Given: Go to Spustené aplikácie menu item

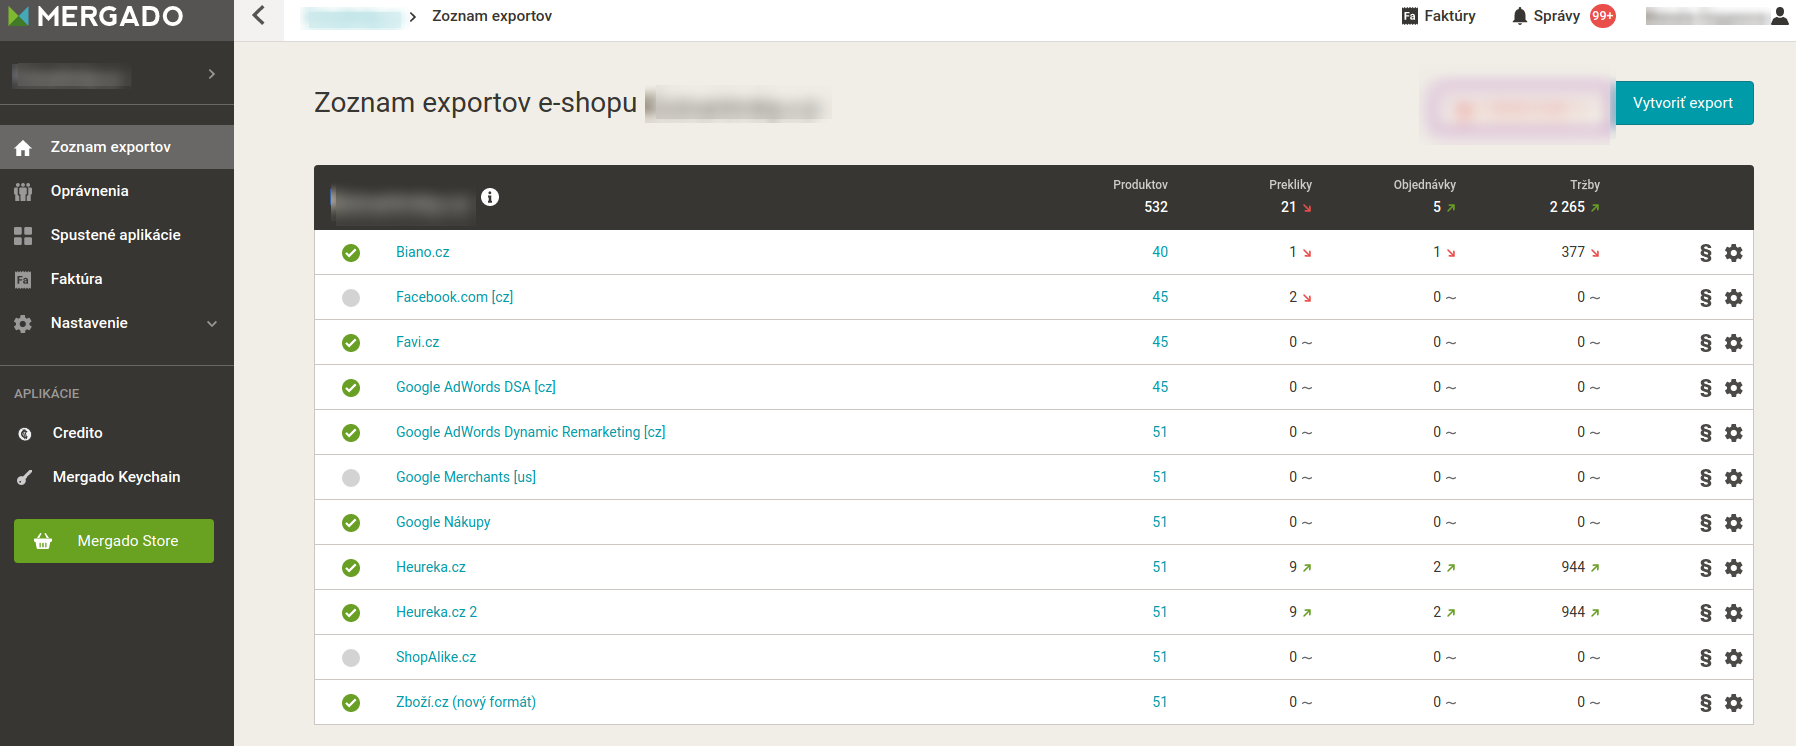Looking at the screenshot, I should 115,235.
